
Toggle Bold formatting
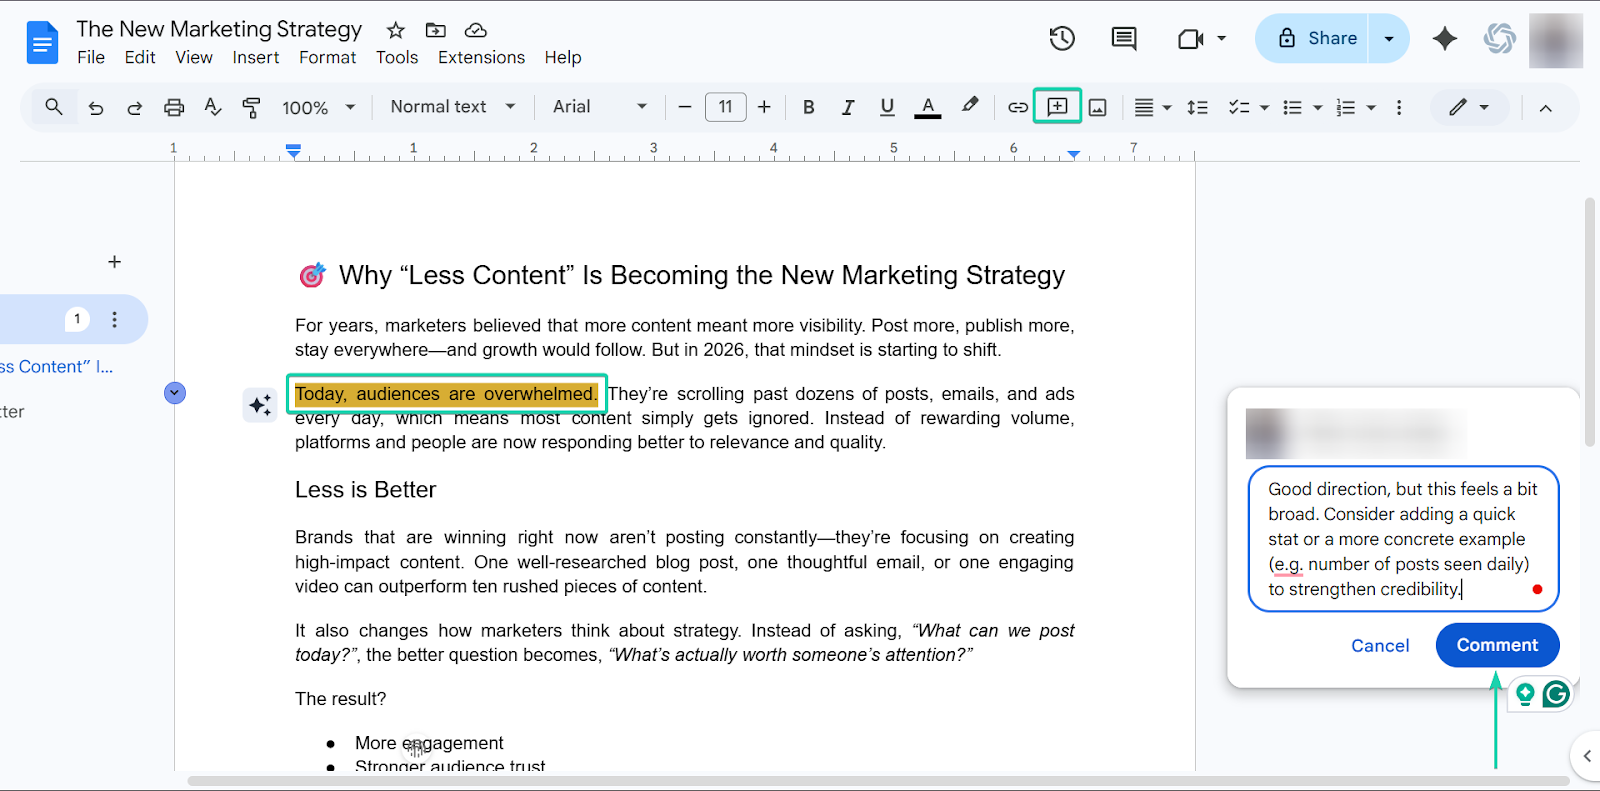click(x=809, y=107)
